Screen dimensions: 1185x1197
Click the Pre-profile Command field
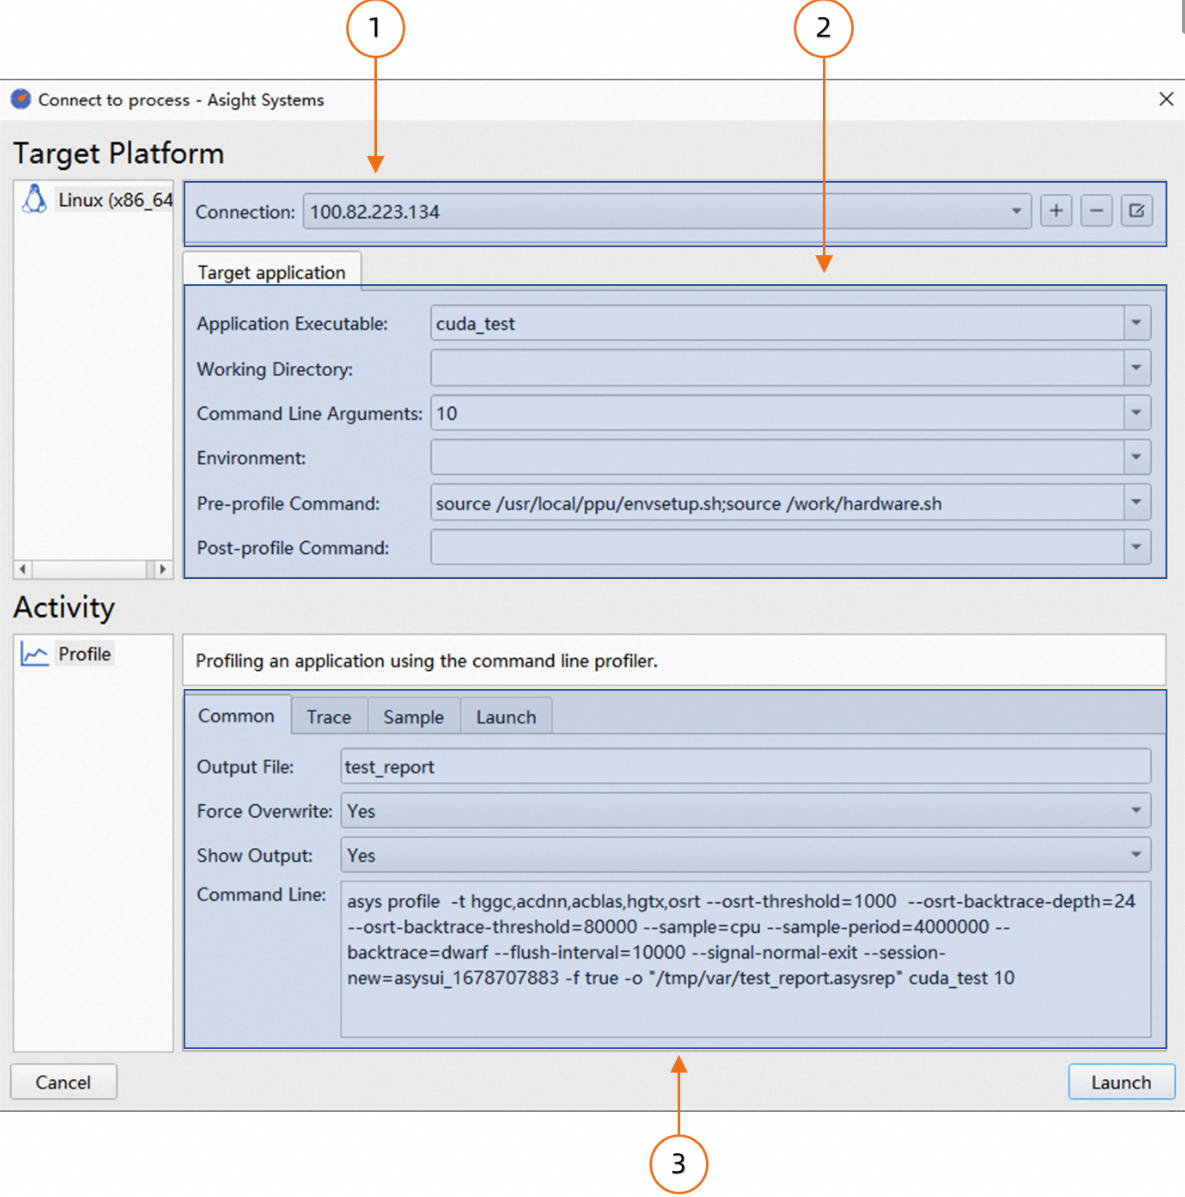click(777, 502)
